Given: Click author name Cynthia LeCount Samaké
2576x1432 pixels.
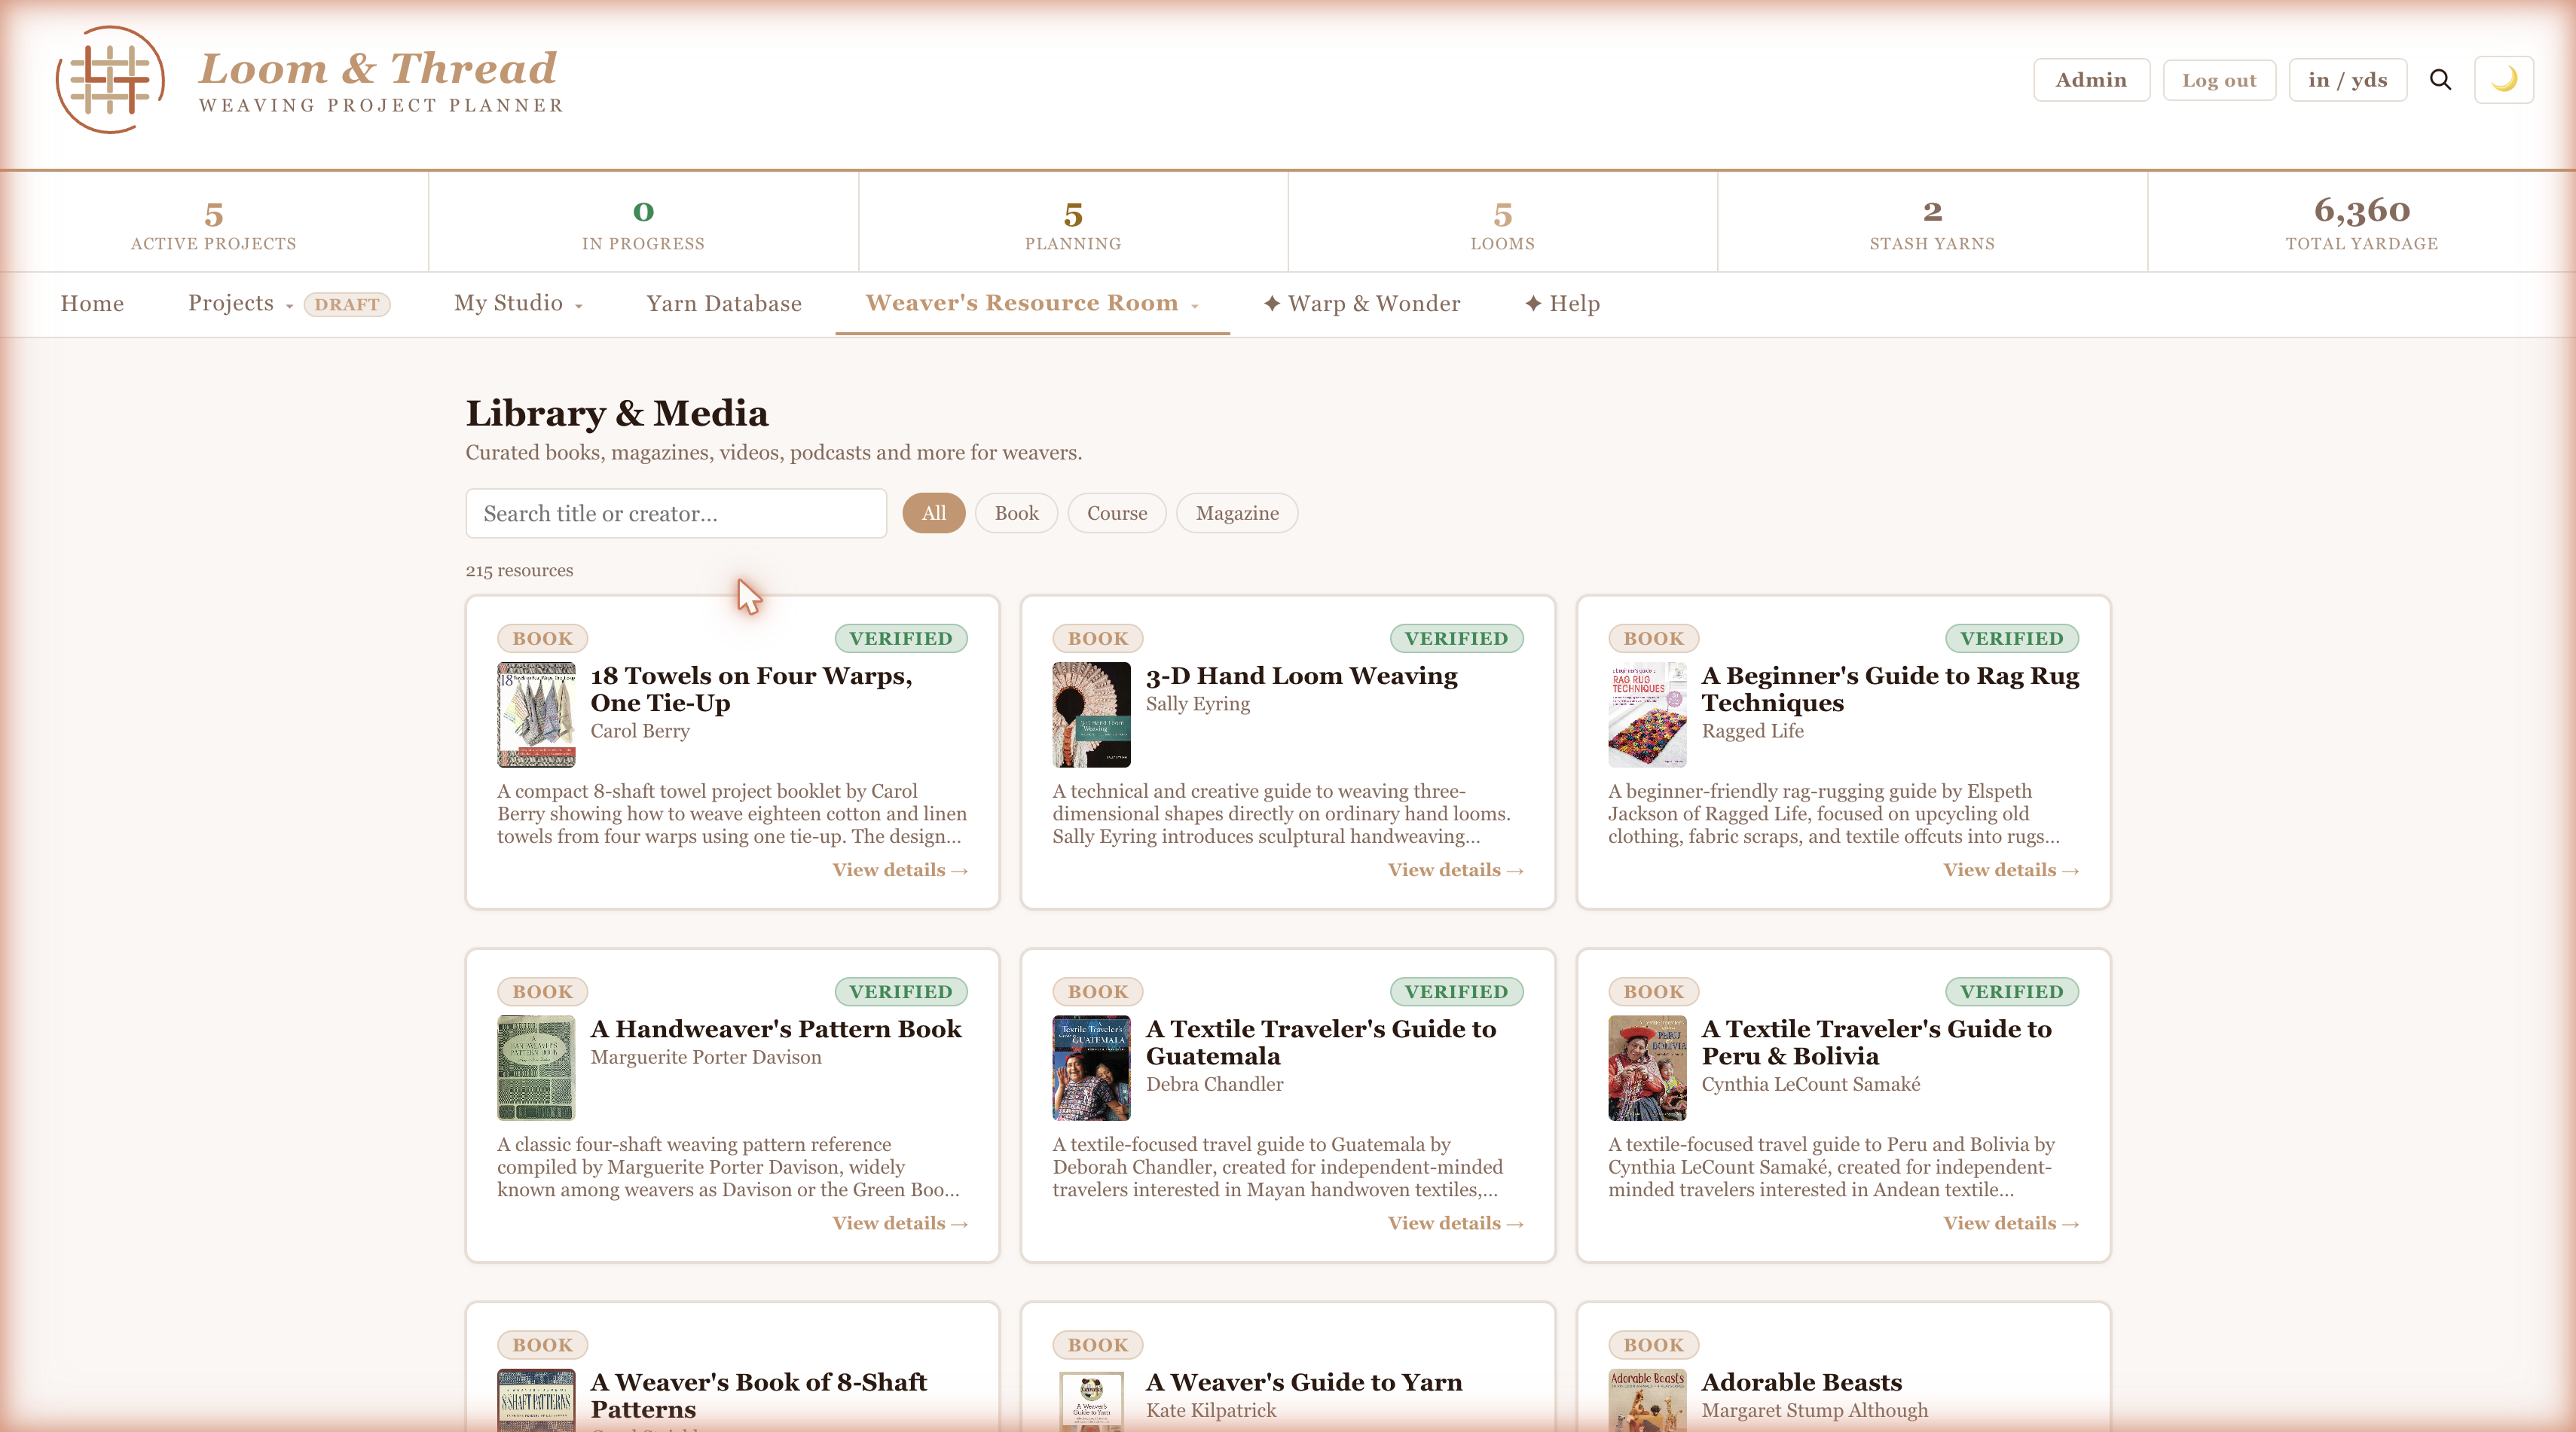Looking at the screenshot, I should click(x=1811, y=1084).
